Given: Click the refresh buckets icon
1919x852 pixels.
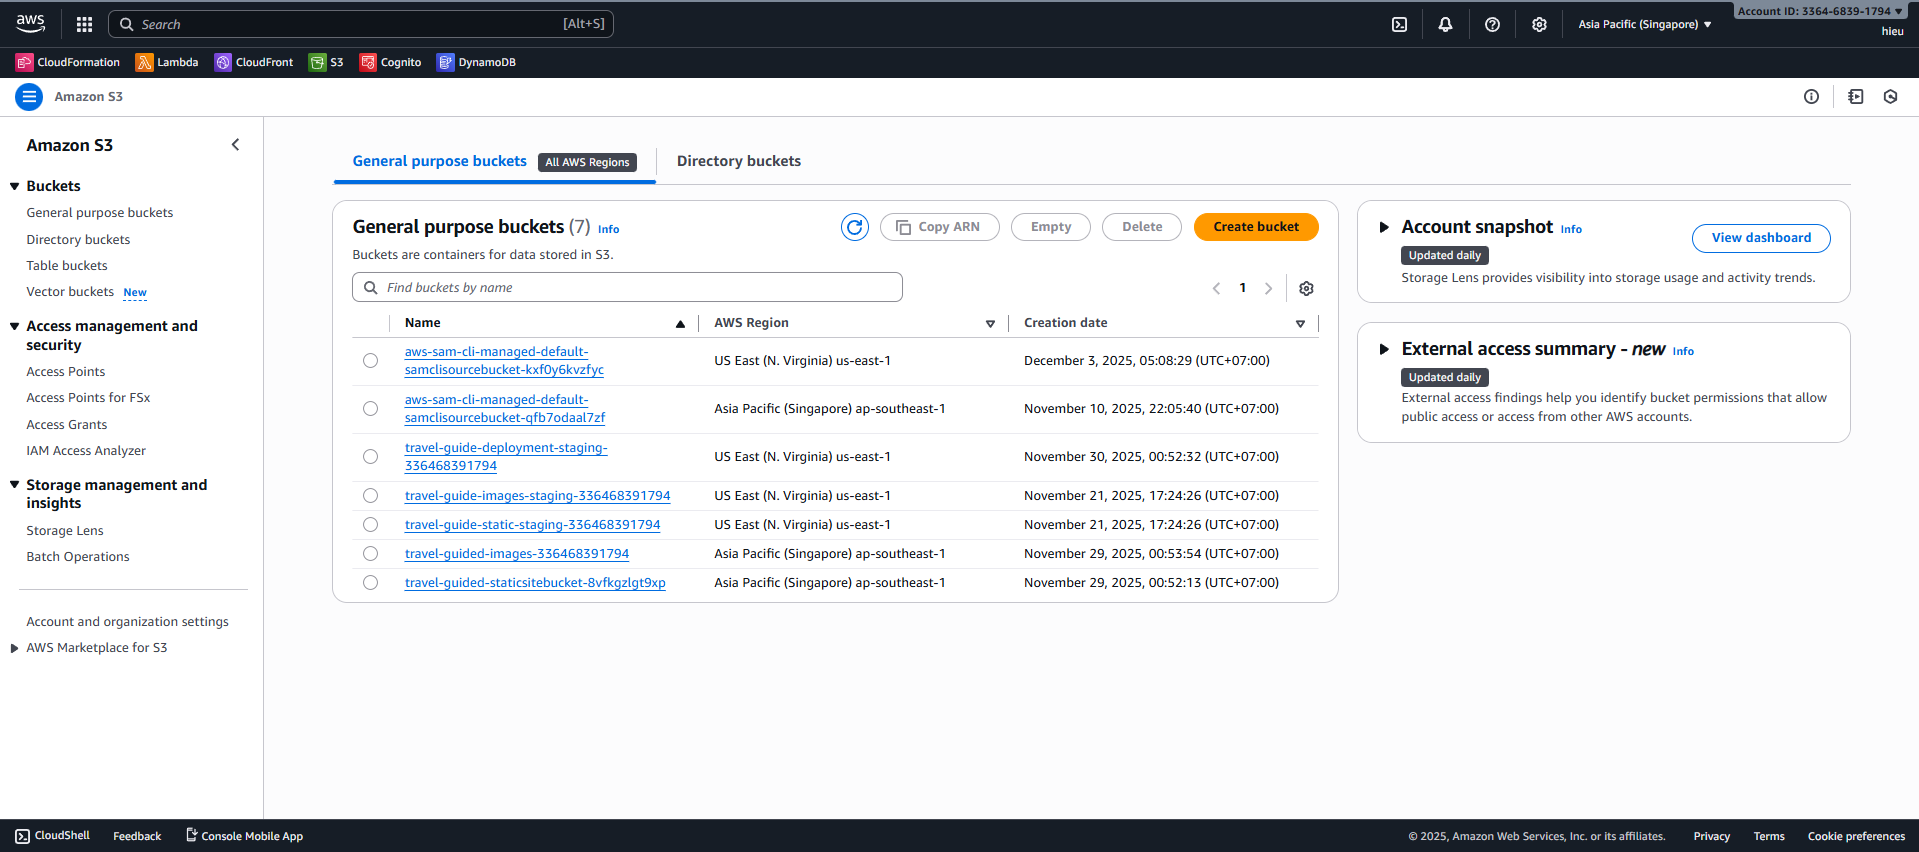Looking at the screenshot, I should 854,227.
